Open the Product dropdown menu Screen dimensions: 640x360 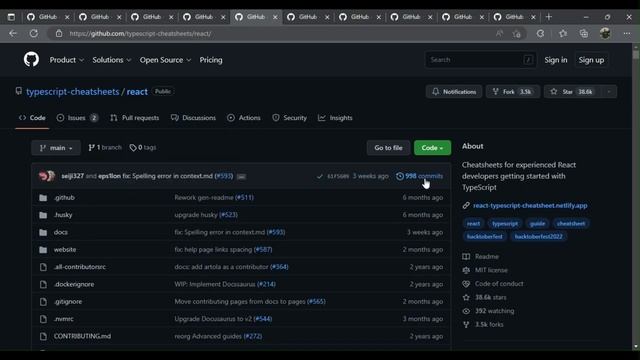click(x=67, y=60)
